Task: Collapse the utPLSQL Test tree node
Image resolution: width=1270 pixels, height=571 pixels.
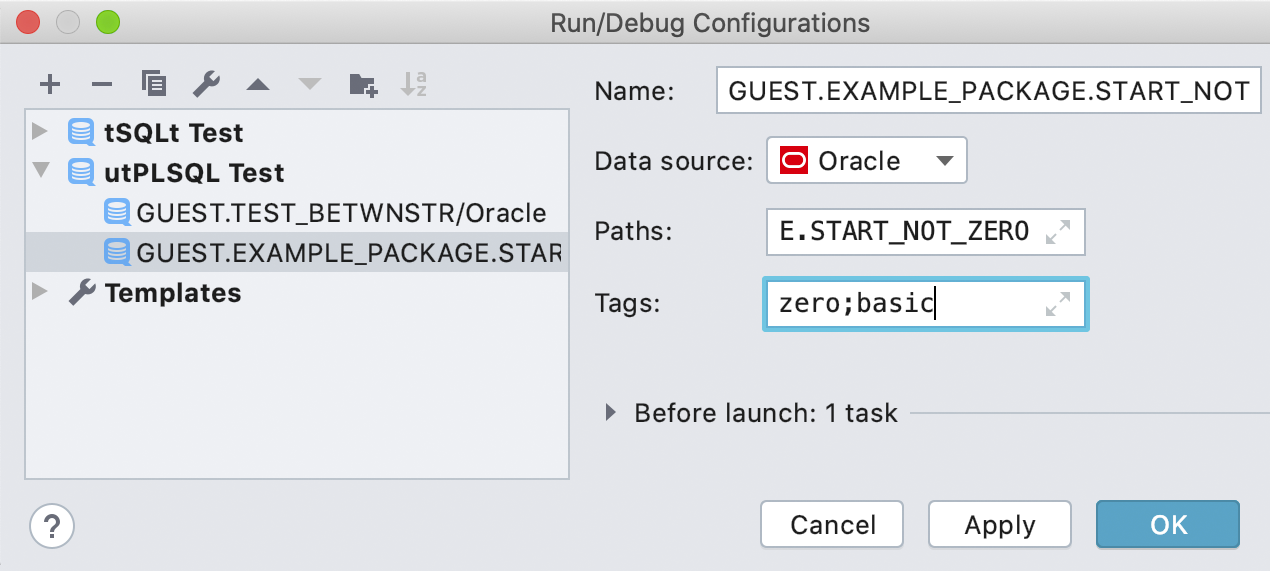Action: click(40, 170)
